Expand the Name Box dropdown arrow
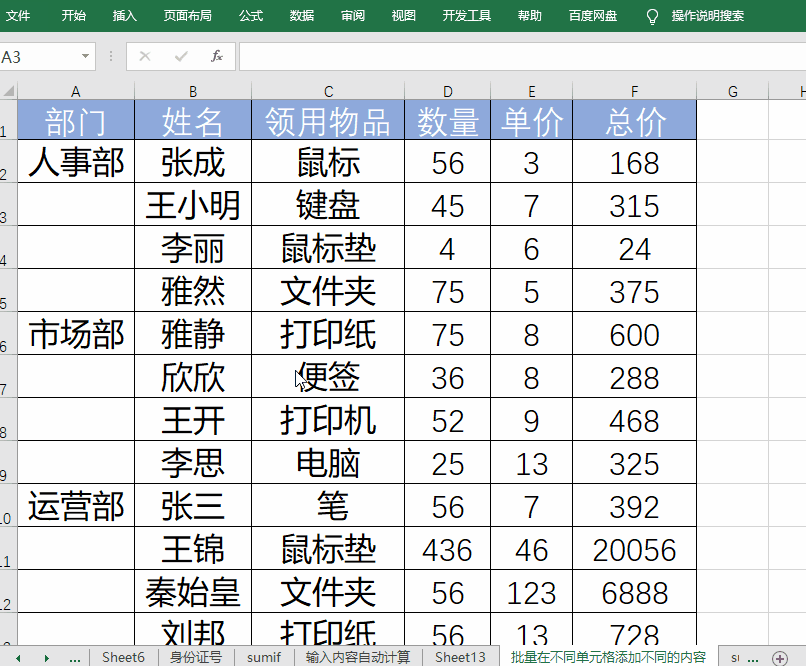806x666 pixels. (85, 57)
